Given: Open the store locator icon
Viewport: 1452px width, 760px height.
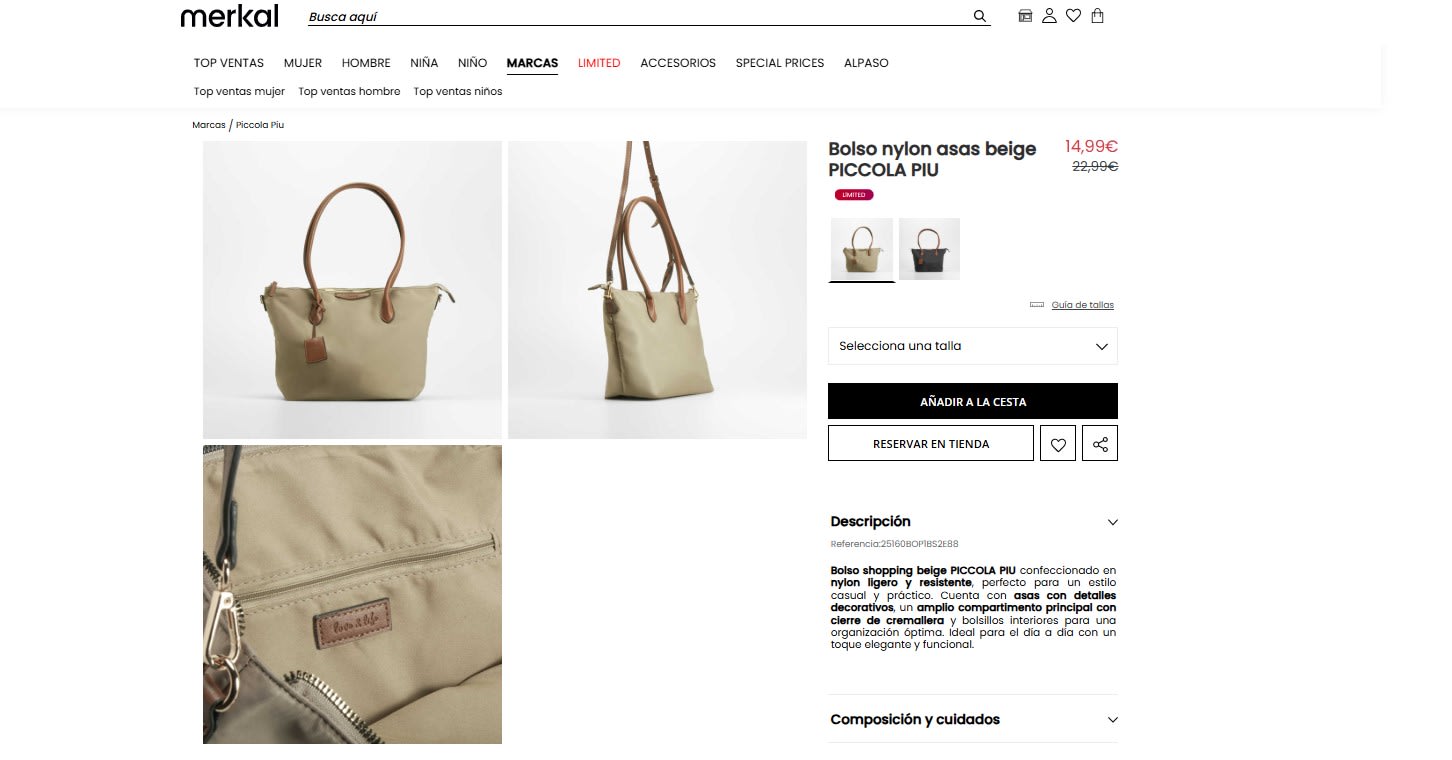Looking at the screenshot, I should (1025, 16).
